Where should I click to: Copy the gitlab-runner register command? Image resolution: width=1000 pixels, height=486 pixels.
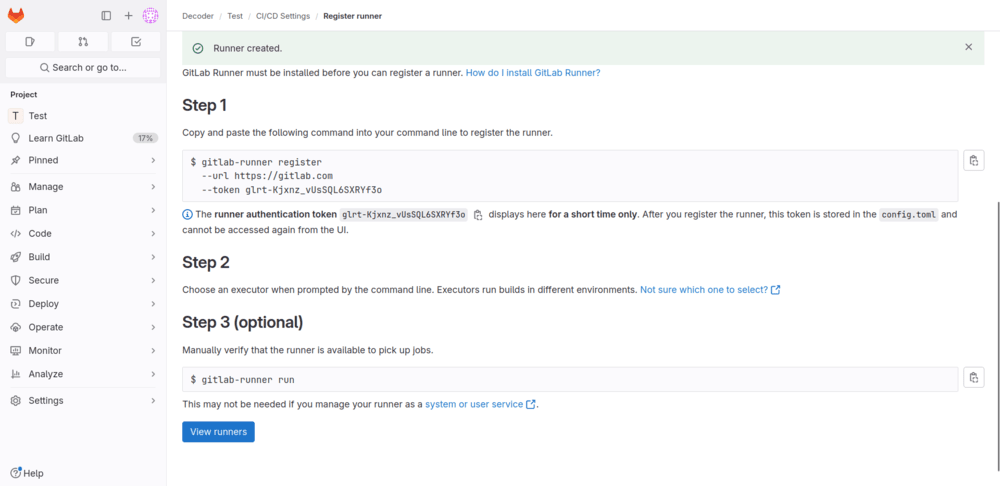click(x=974, y=161)
